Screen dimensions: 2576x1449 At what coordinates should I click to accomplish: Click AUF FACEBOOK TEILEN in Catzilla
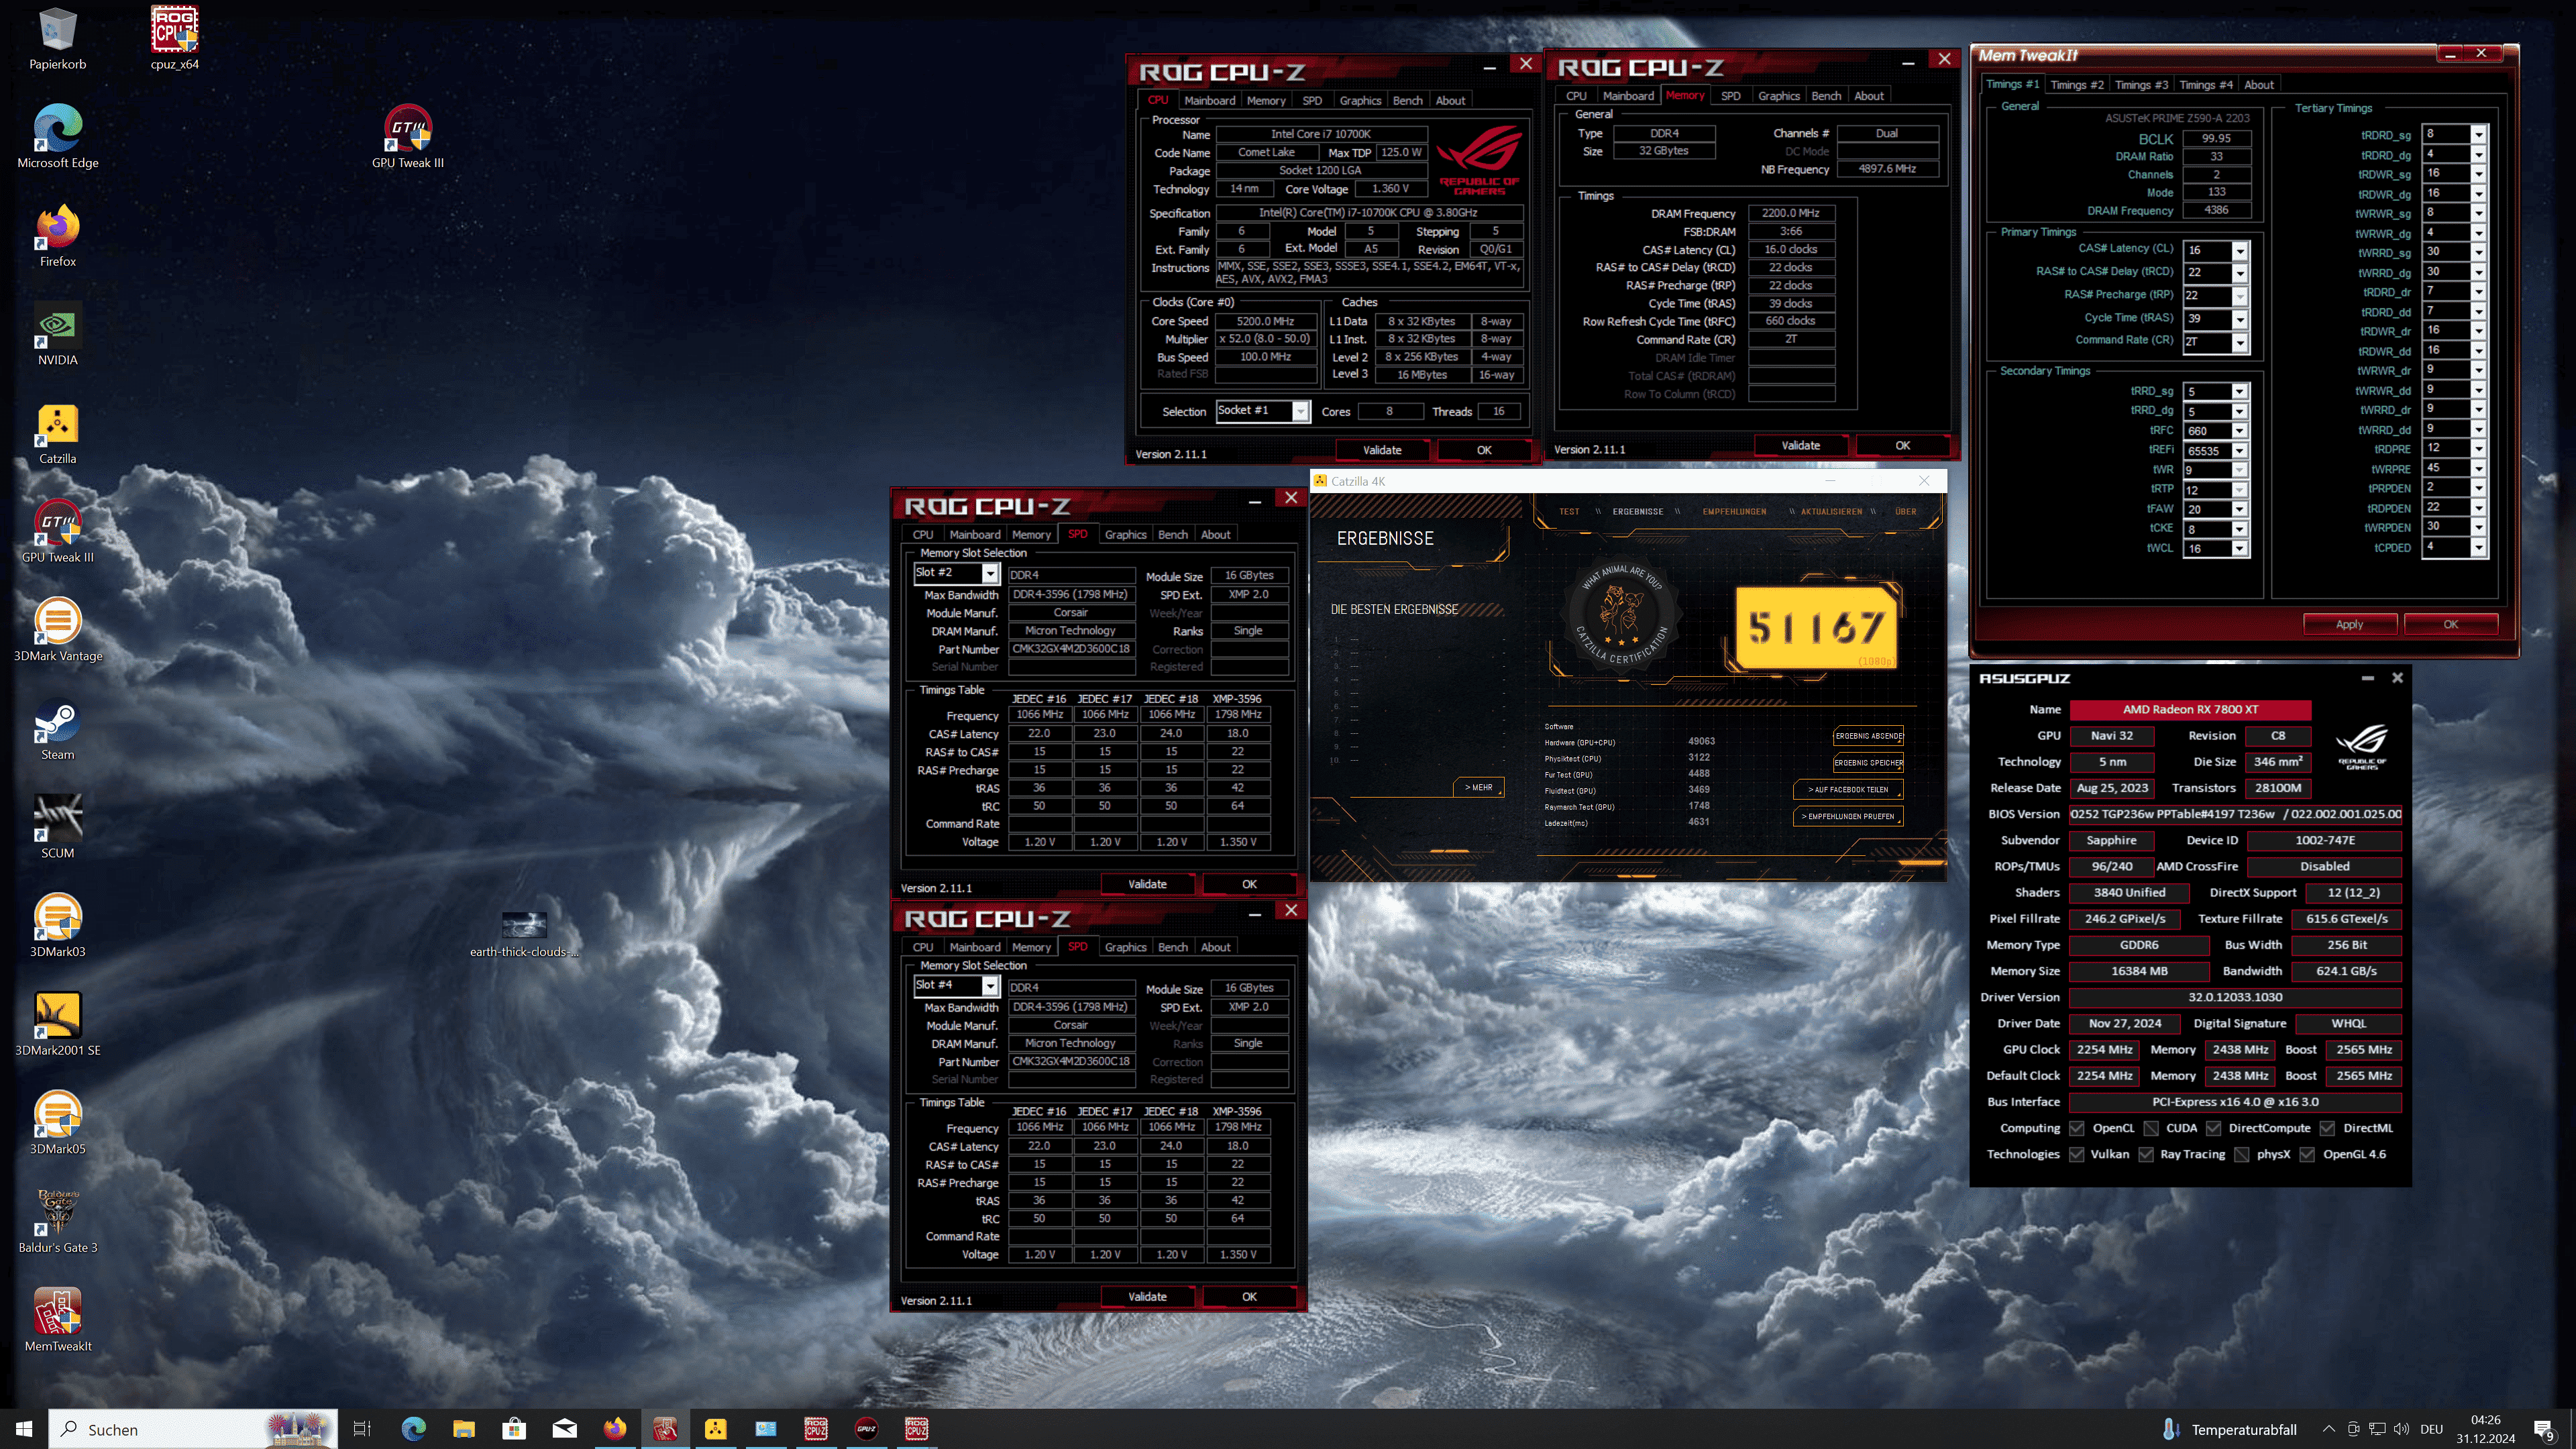1848,789
